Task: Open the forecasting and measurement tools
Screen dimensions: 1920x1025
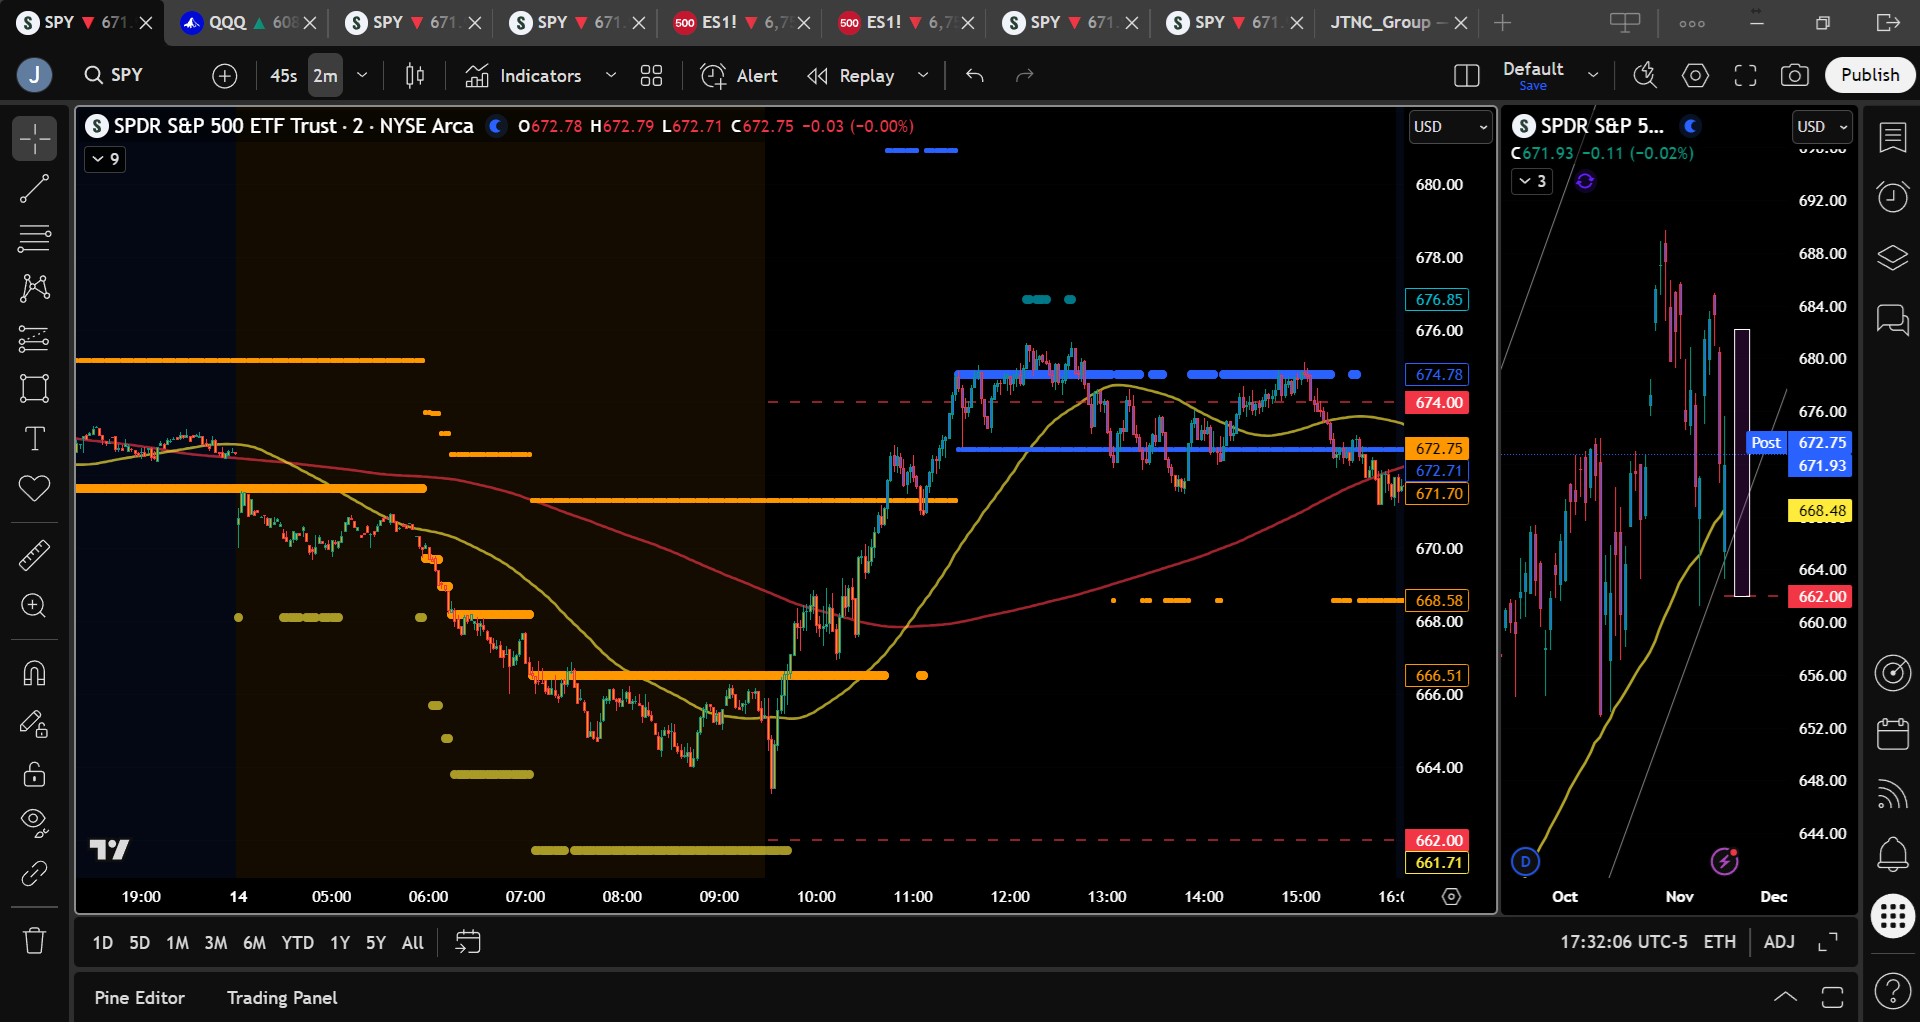Action: coord(34,339)
